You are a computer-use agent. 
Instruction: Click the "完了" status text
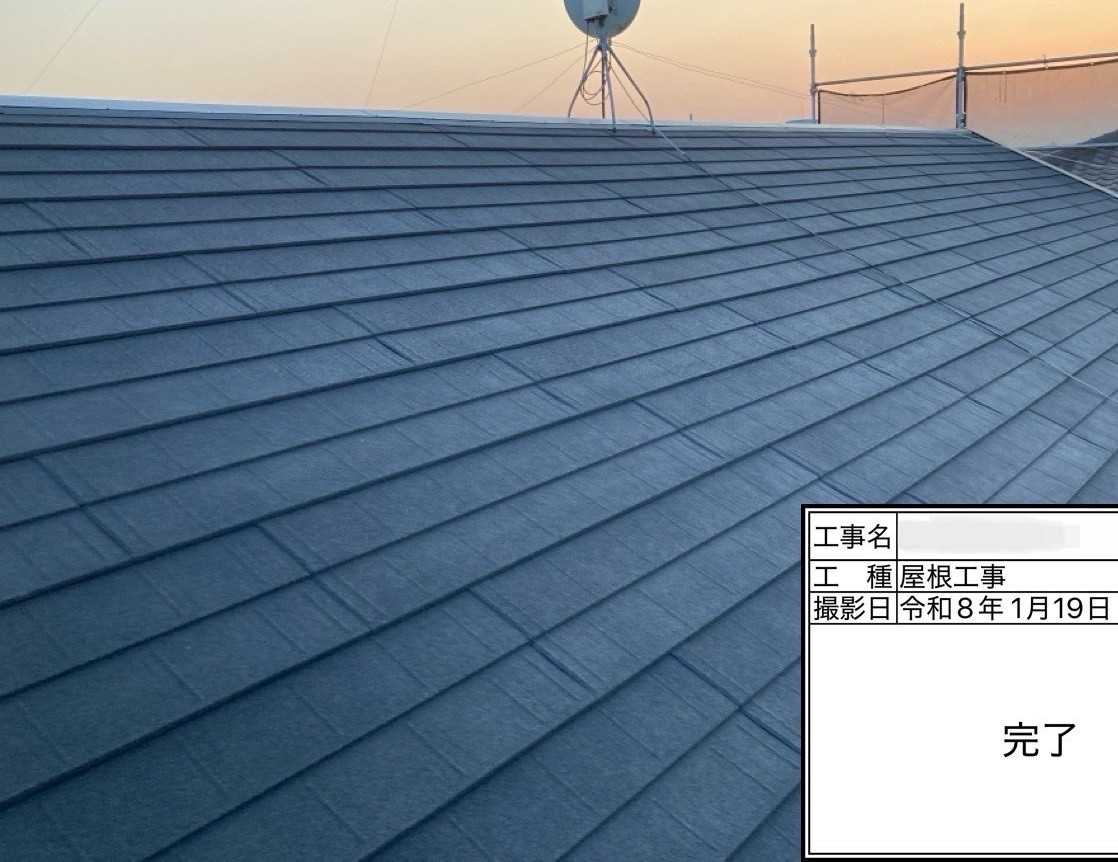tap(1039, 740)
